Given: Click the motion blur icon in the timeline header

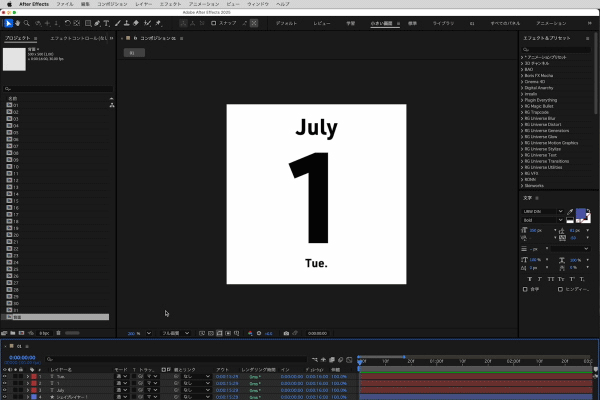Looking at the screenshot, I should pyautogui.click(x=341, y=360).
